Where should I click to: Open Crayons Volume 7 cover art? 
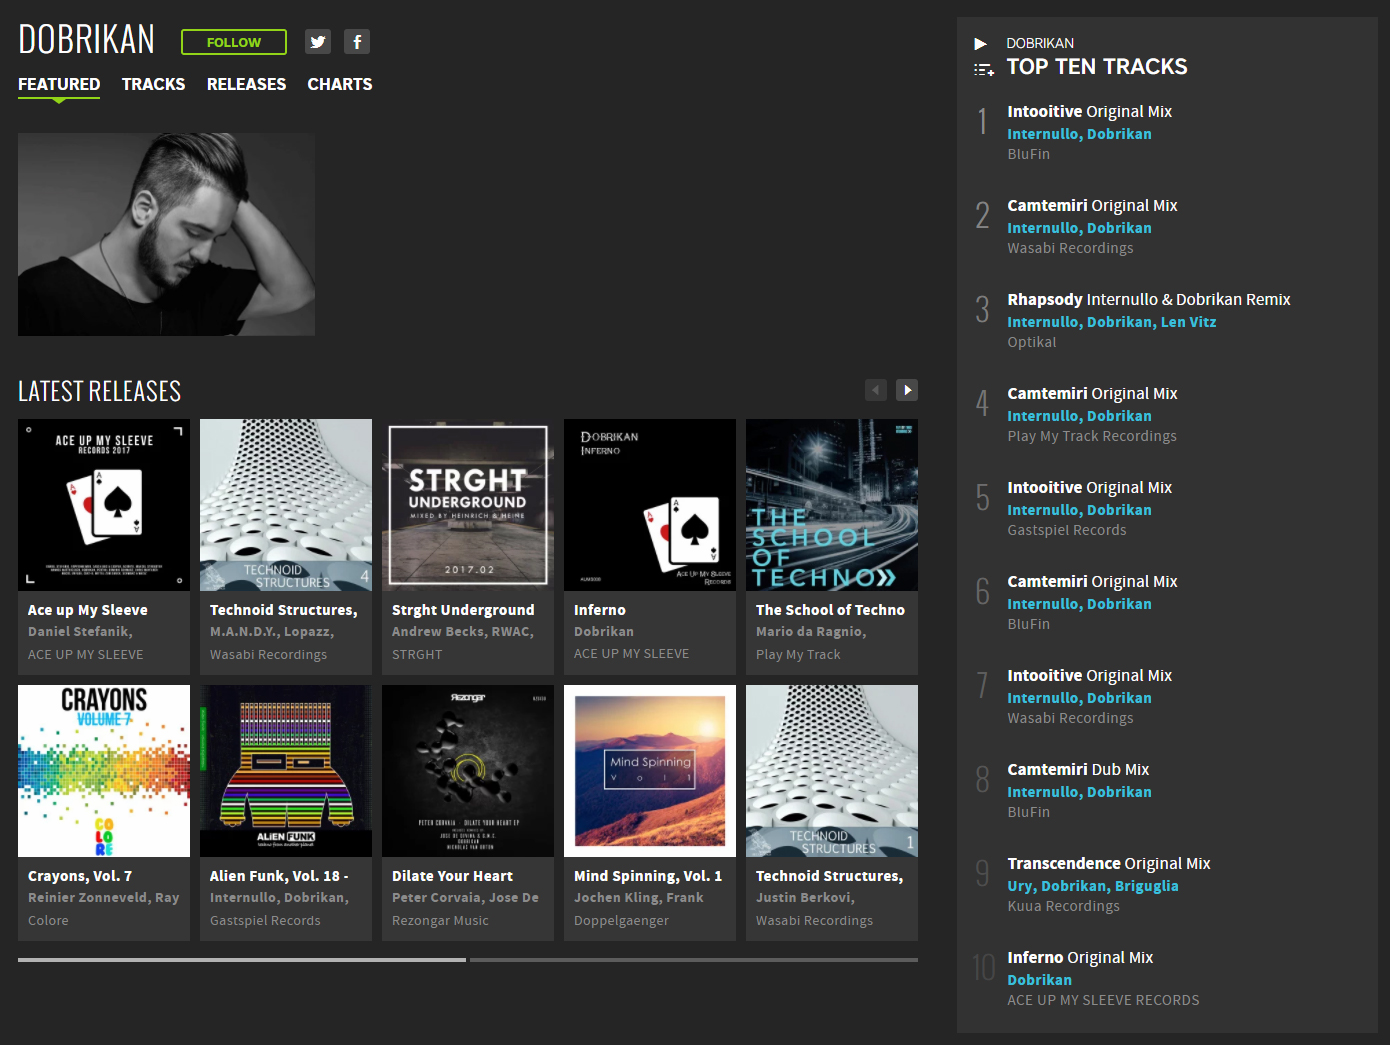104,771
